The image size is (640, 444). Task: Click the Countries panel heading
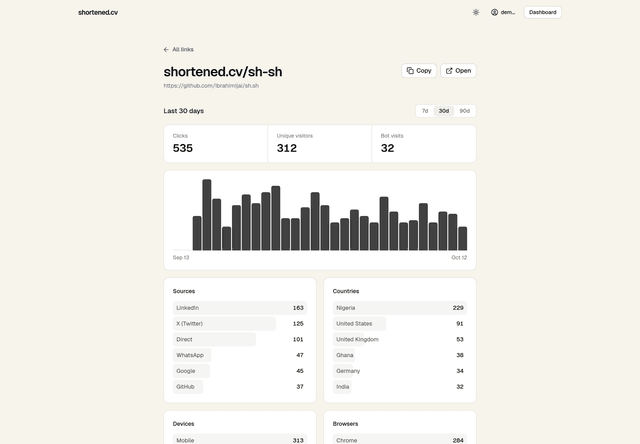pos(346,291)
